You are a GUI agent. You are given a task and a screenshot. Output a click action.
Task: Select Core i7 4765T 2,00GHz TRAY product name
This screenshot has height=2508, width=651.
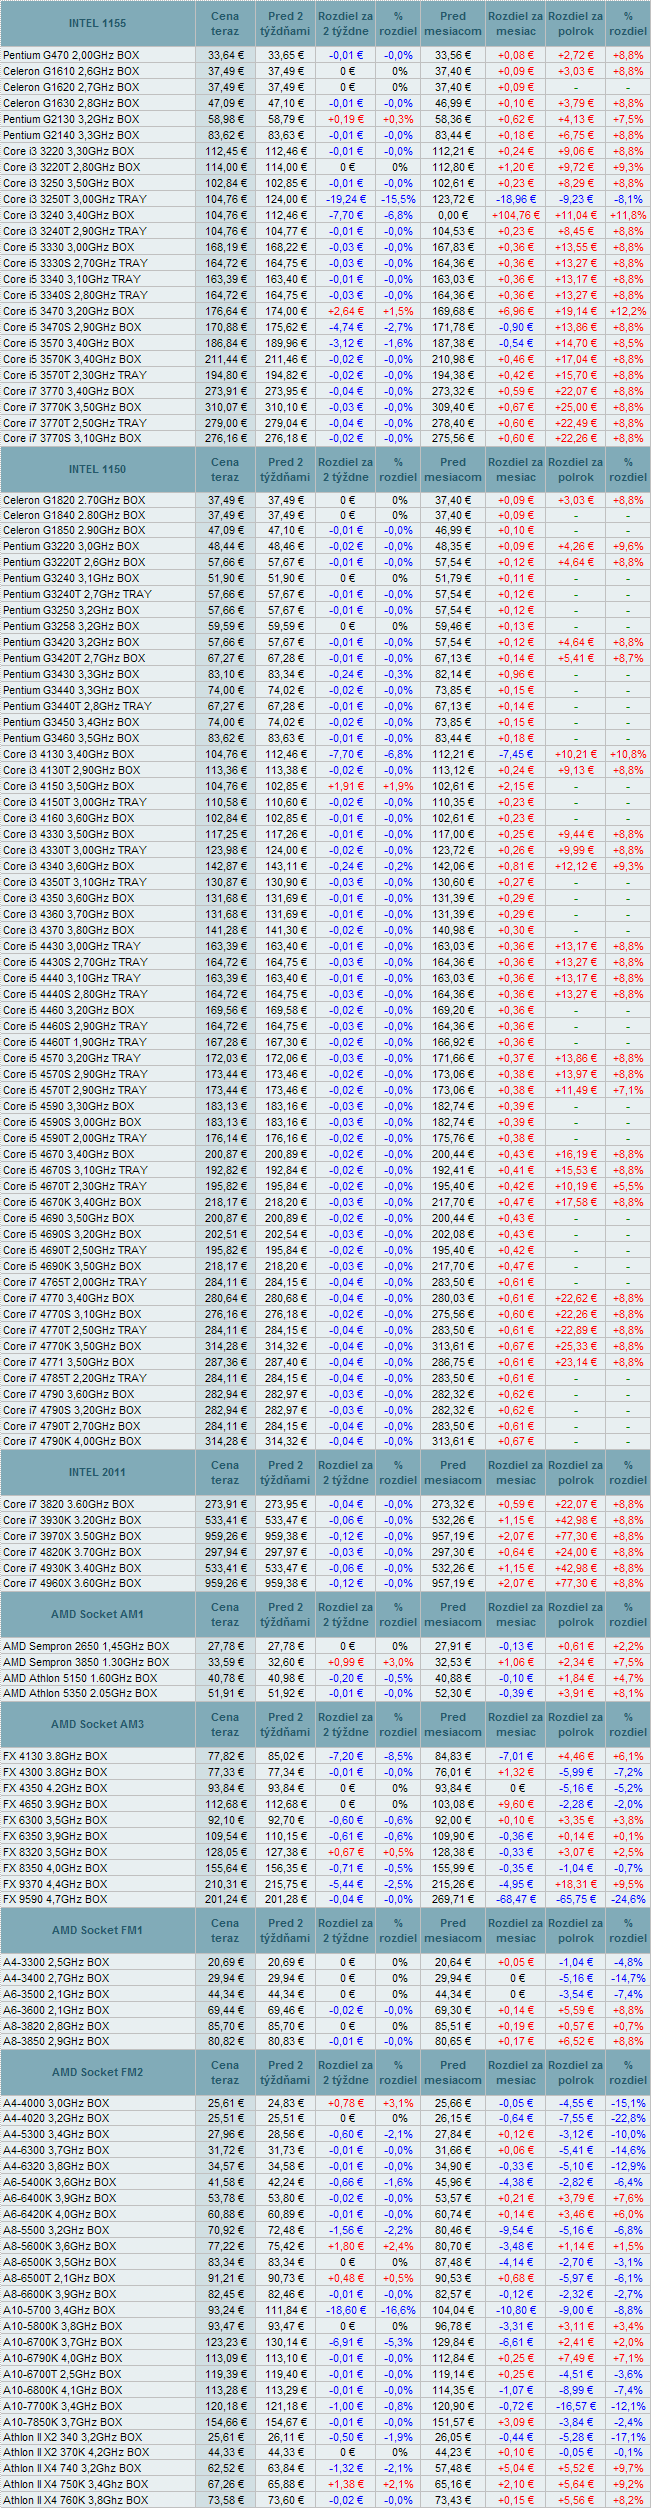coord(75,1282)
